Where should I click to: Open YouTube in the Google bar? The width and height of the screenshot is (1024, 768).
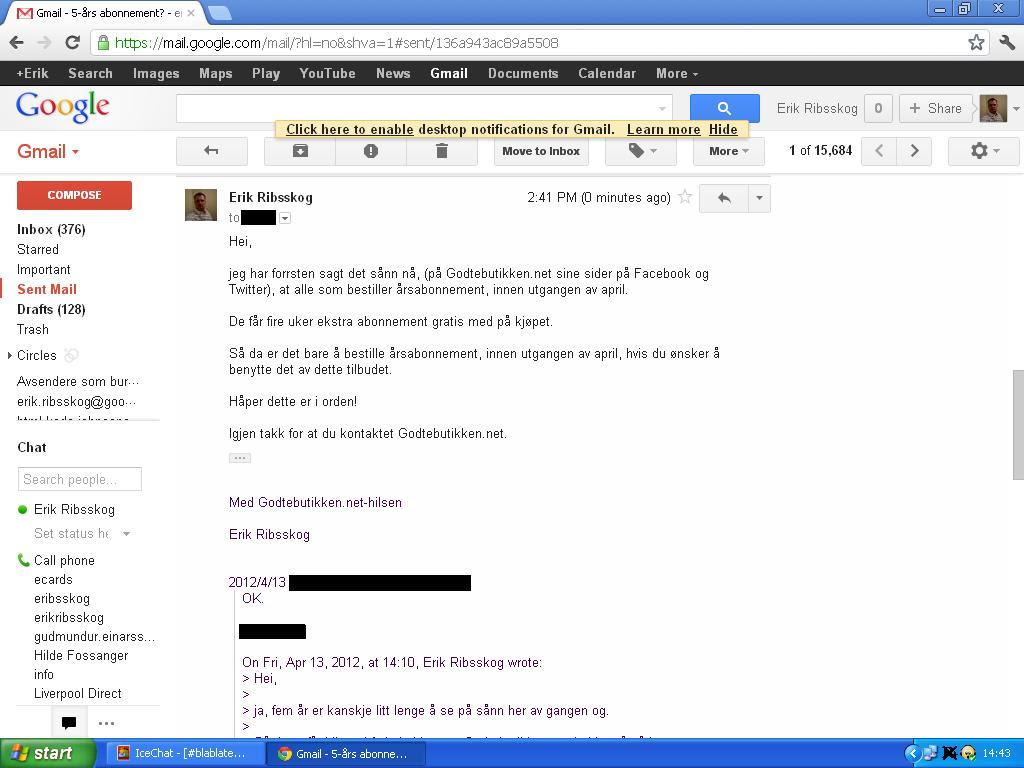click(x=327, y=73)
